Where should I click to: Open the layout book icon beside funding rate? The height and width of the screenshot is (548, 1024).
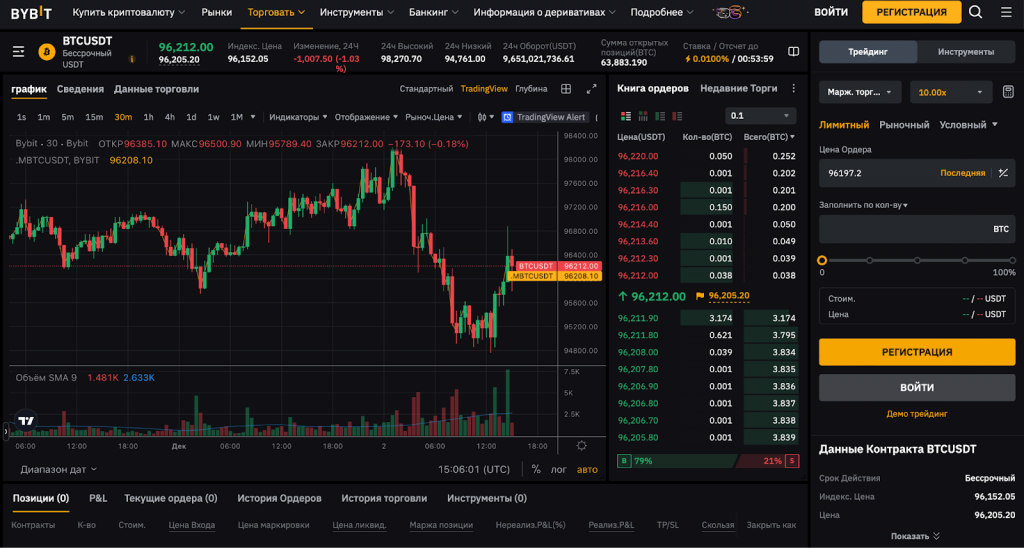coord(793,52)
